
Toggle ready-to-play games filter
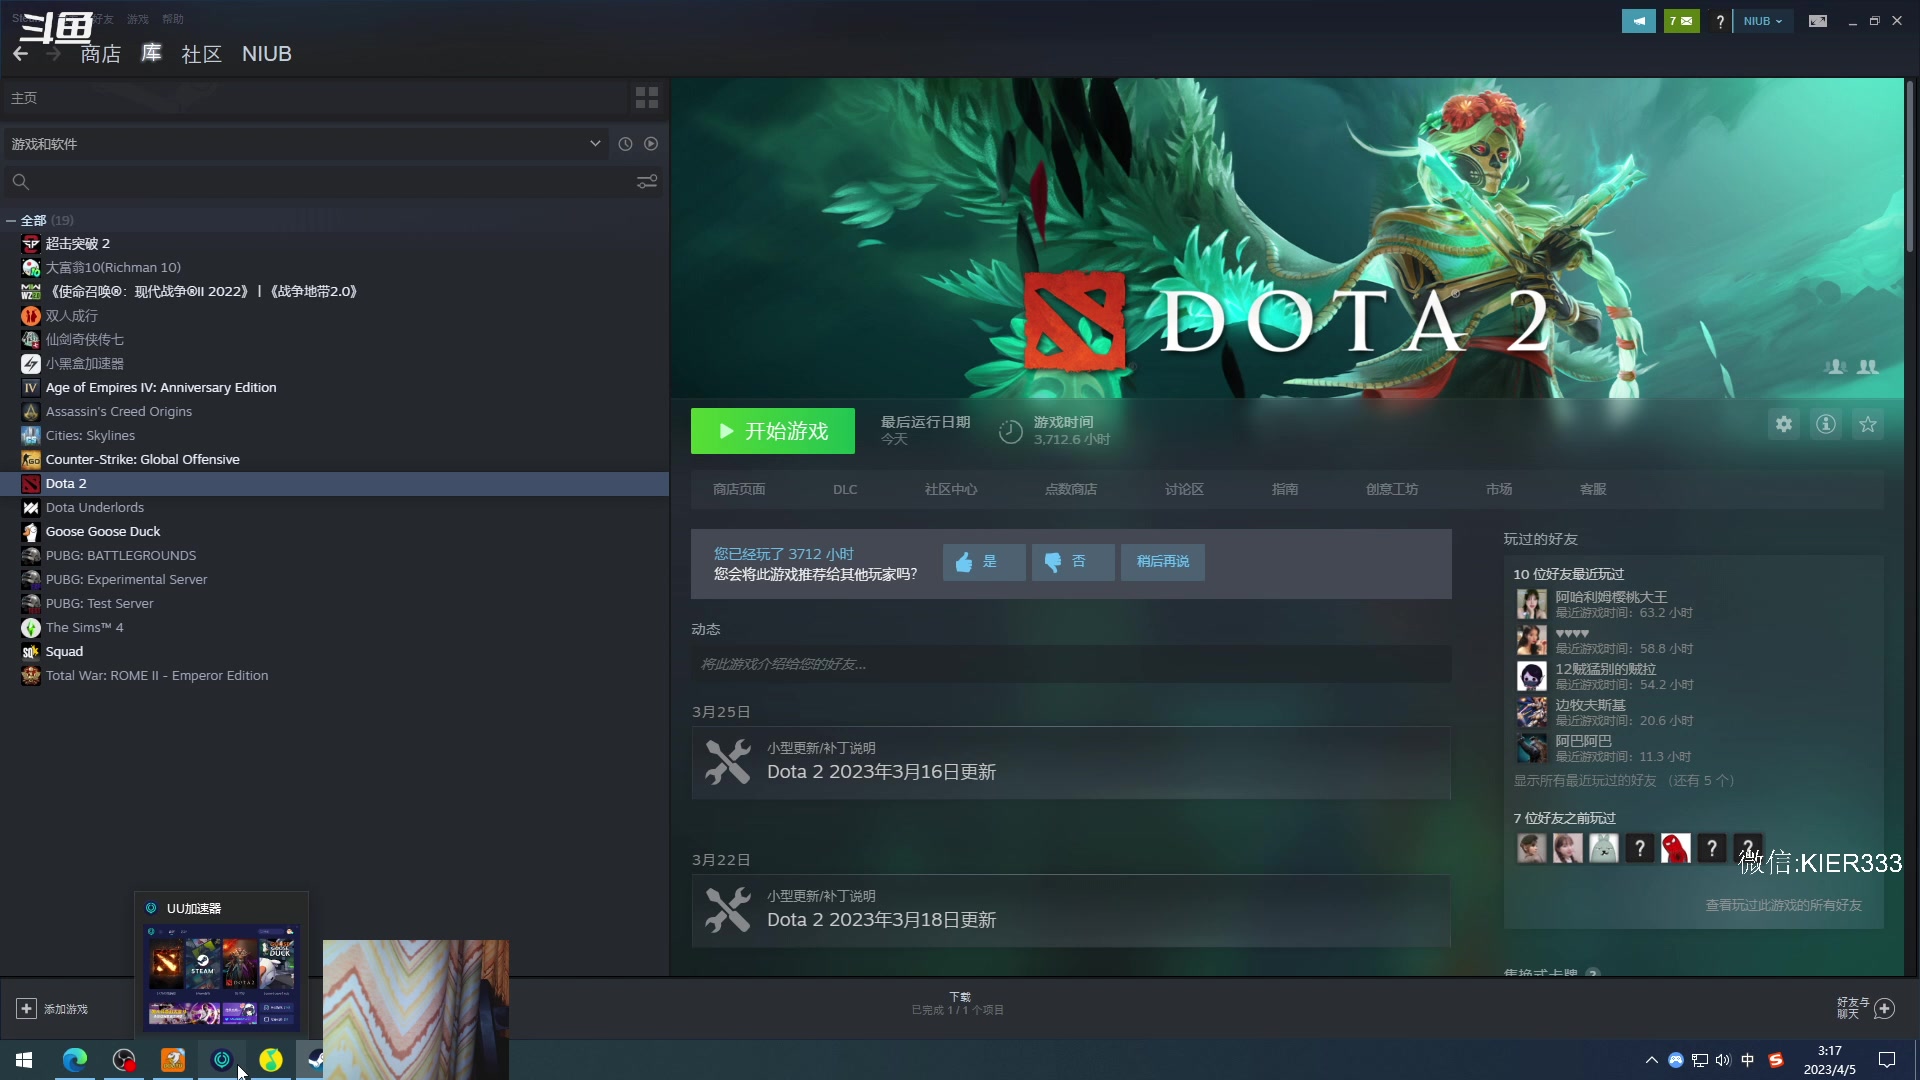click(651, 144)
